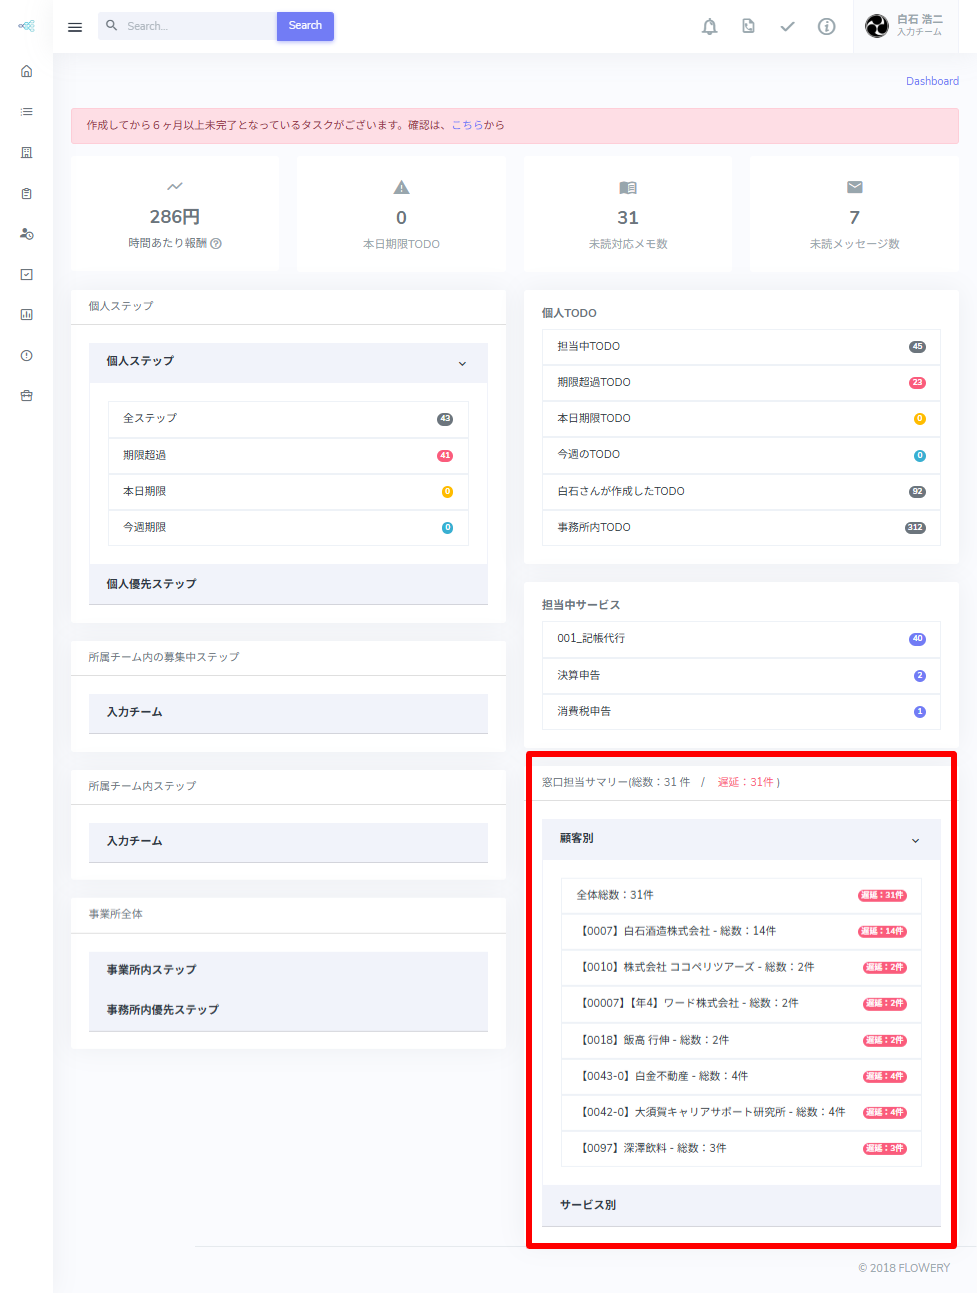Screen dimensions: 977x1293
Task: Open user profile 白石 浩二
Action: pyautogui.click(x=906, y=26)
